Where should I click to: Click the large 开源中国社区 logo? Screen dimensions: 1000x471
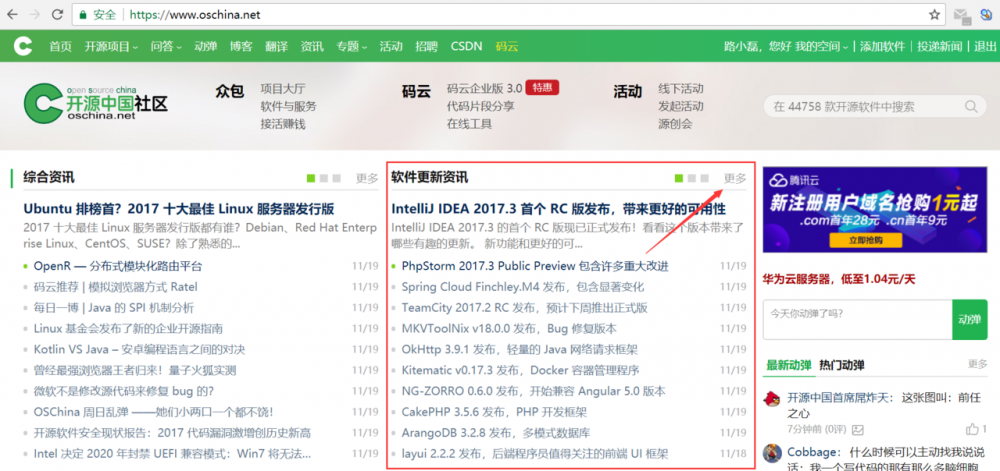pos(96,103)
